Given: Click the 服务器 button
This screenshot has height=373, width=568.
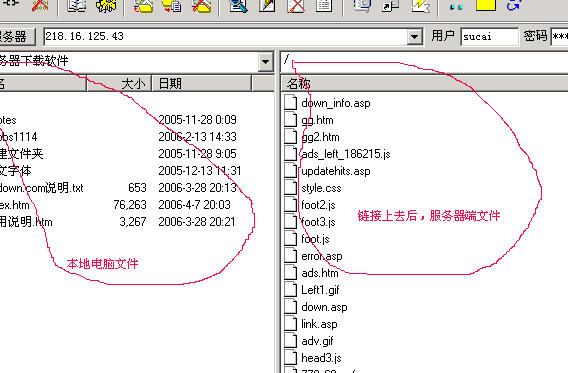Looking at the screenshot, I should click(x=17, y=37).
